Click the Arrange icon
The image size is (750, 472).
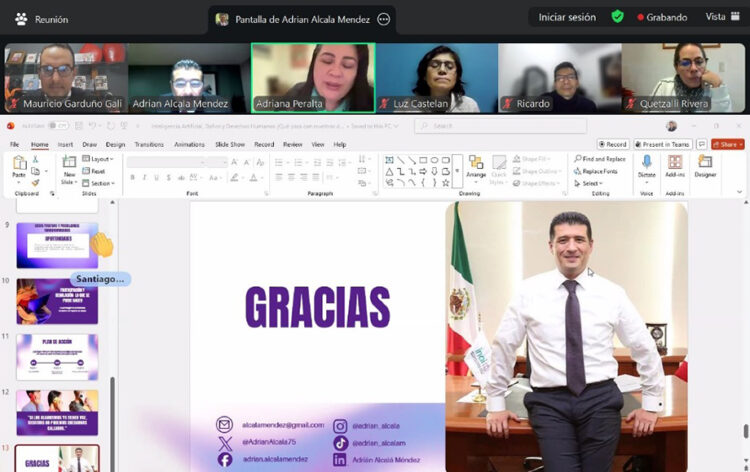pos(476,162)
